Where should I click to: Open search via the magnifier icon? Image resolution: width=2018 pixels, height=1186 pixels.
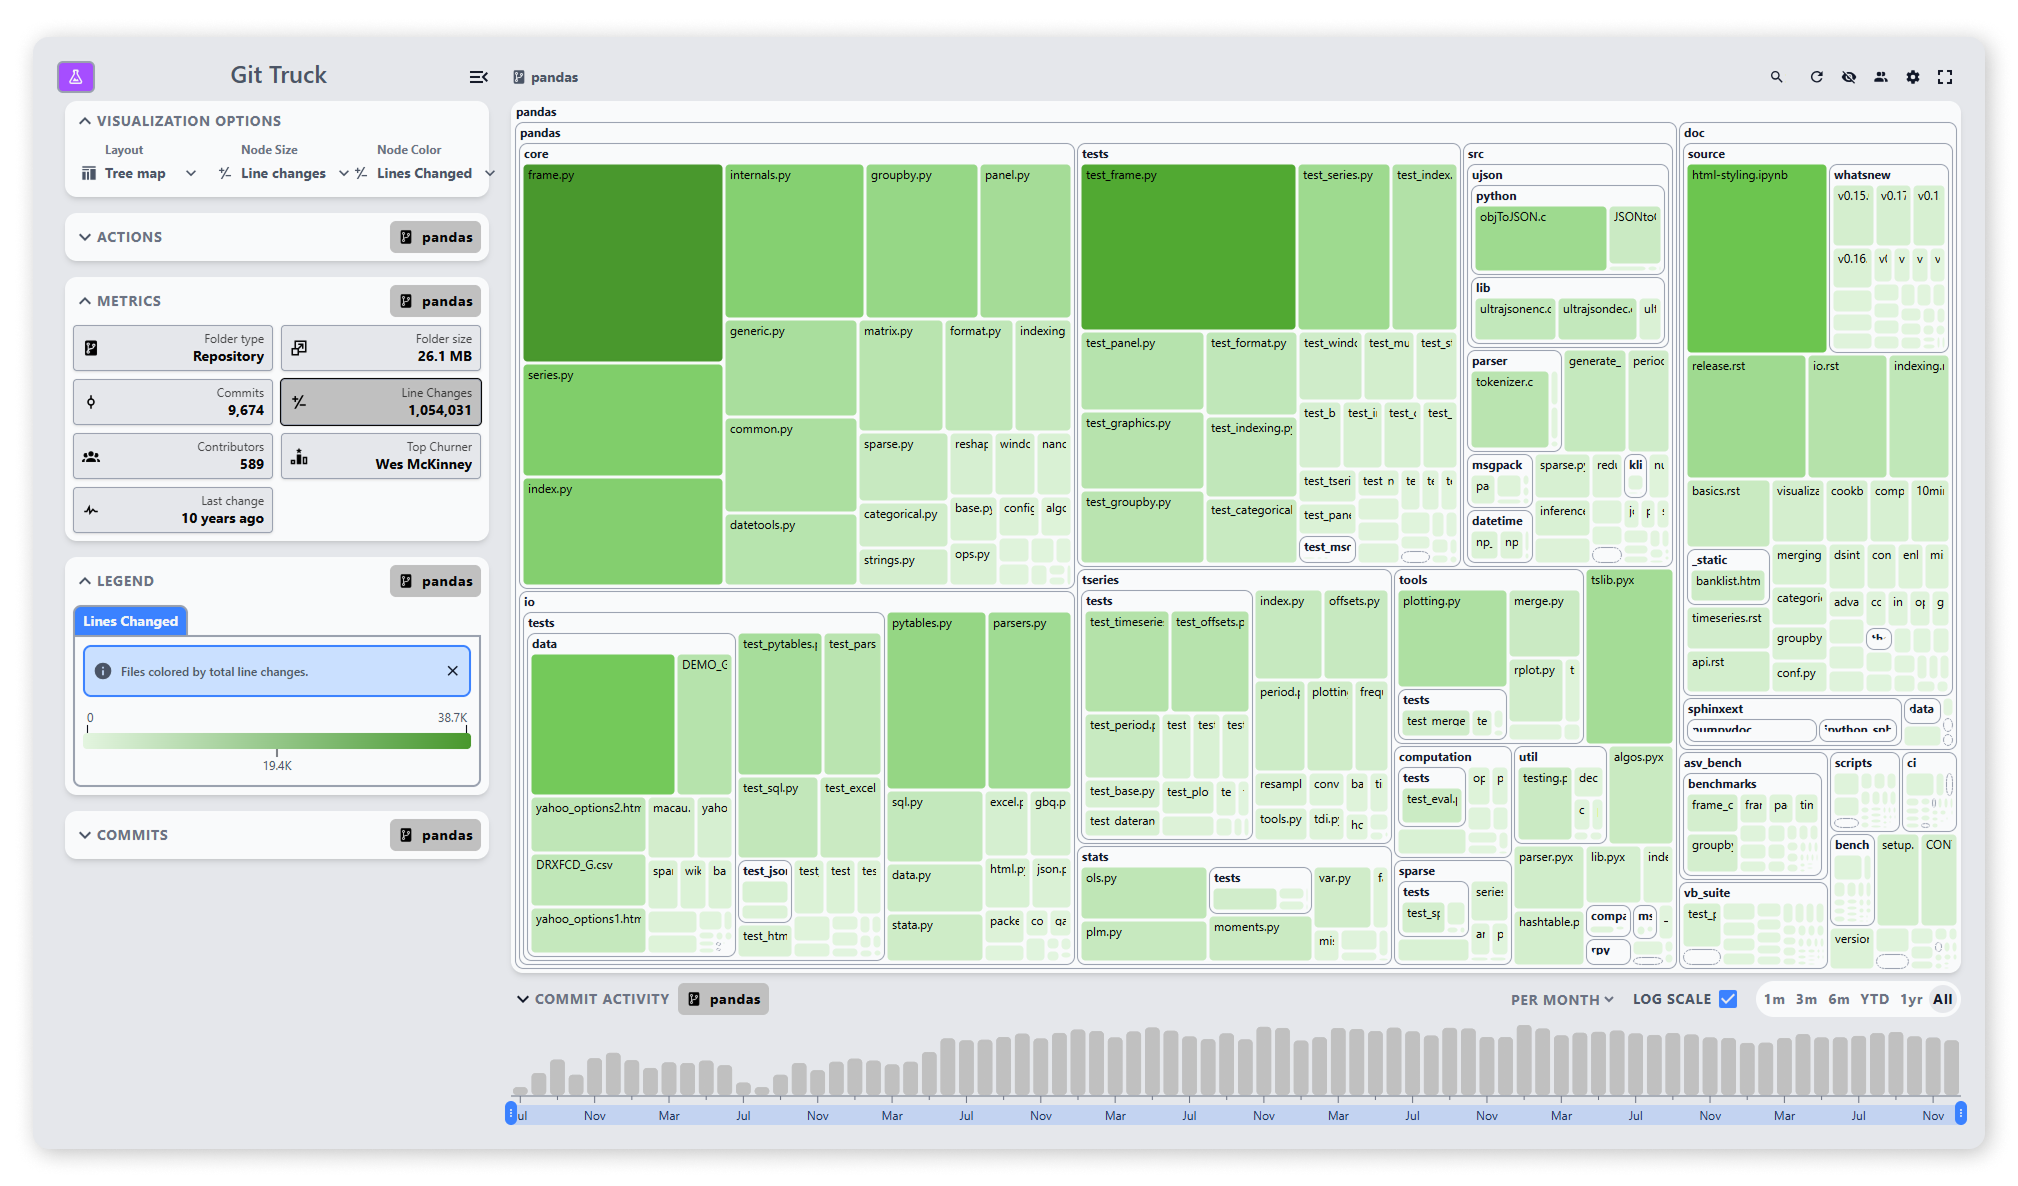tap(1776, 77)
